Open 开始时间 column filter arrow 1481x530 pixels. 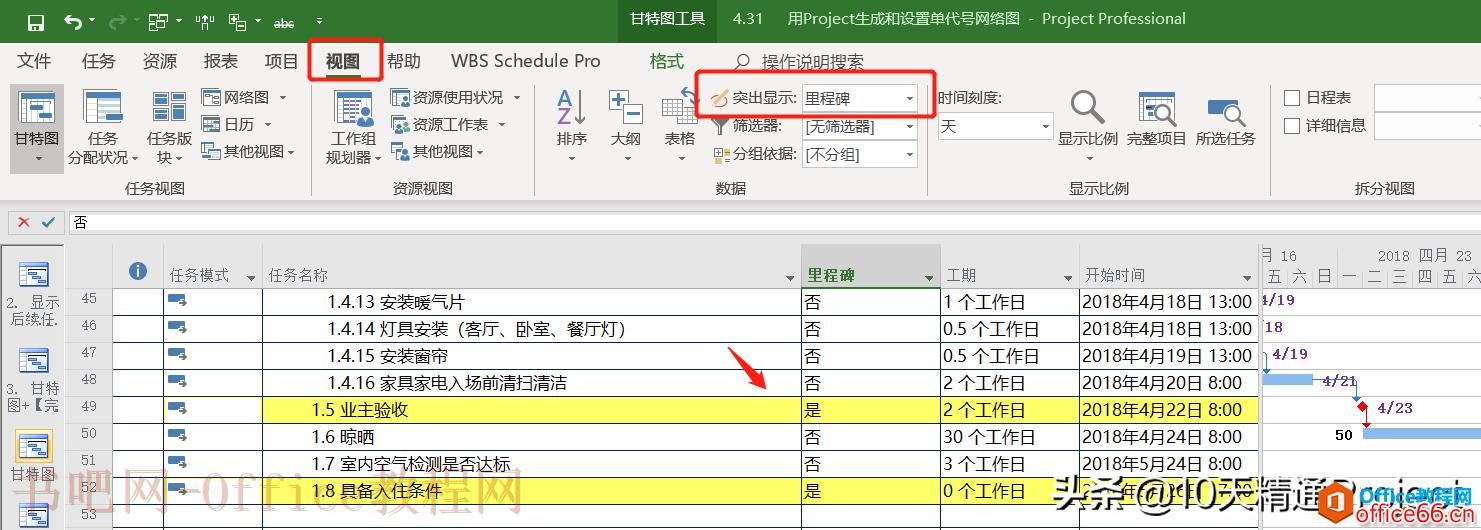(x=1247, y=278)
